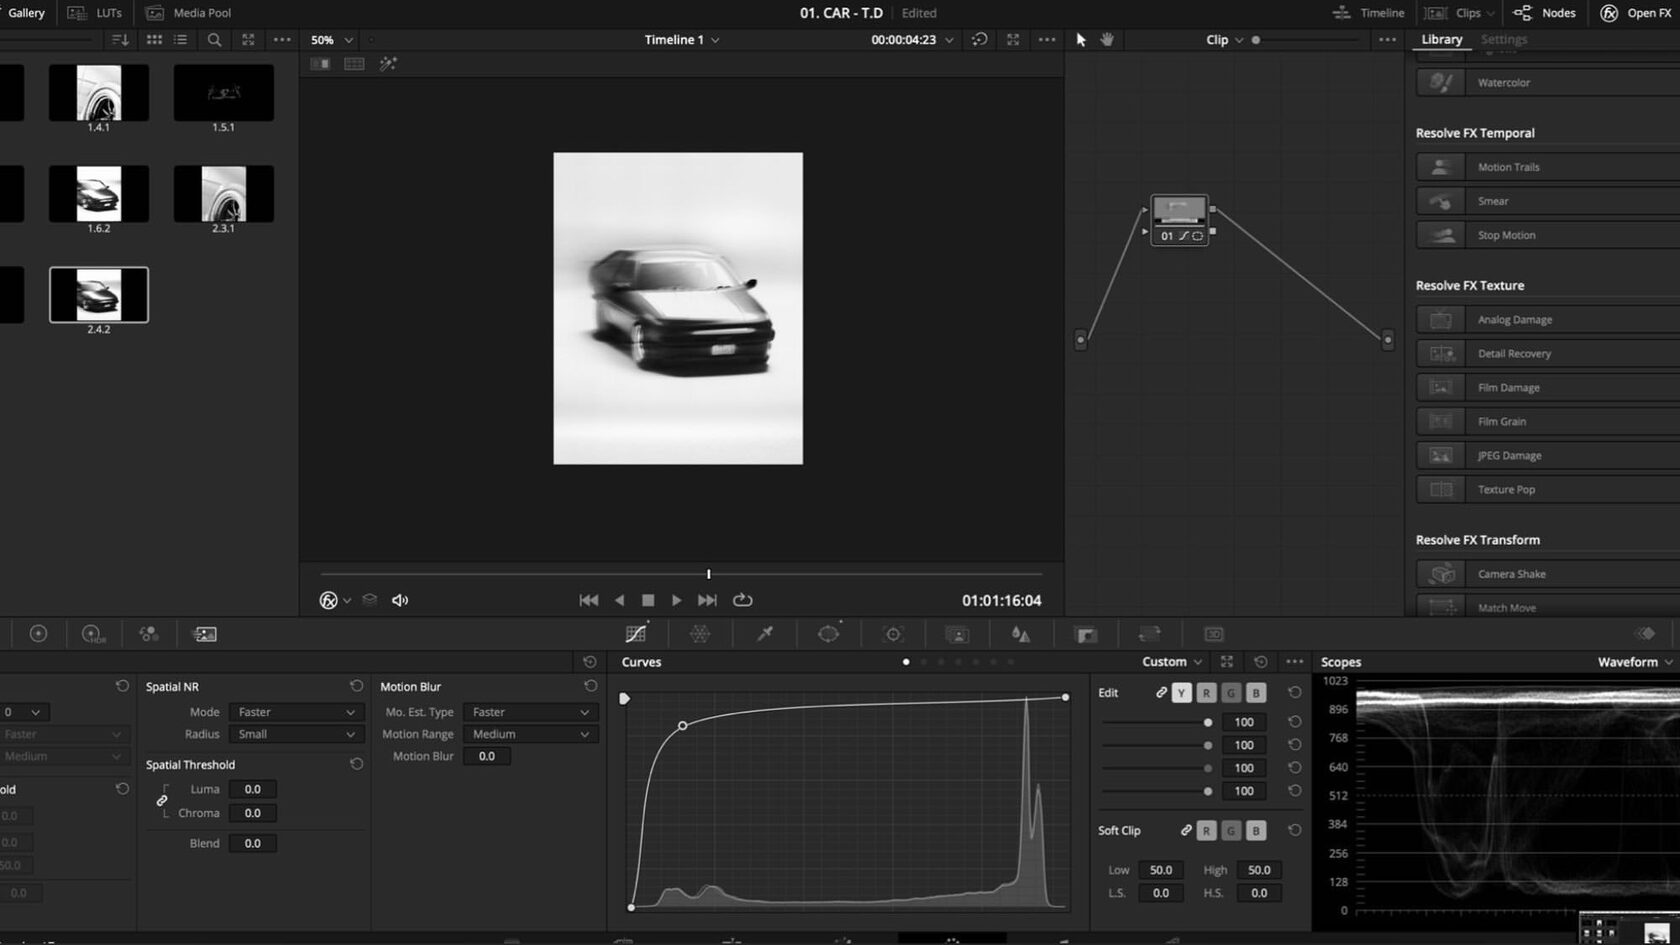Click the Curves palette icon
This screenshot has width=1680, height=945.
pyautogui.click(x=635, y=634)
